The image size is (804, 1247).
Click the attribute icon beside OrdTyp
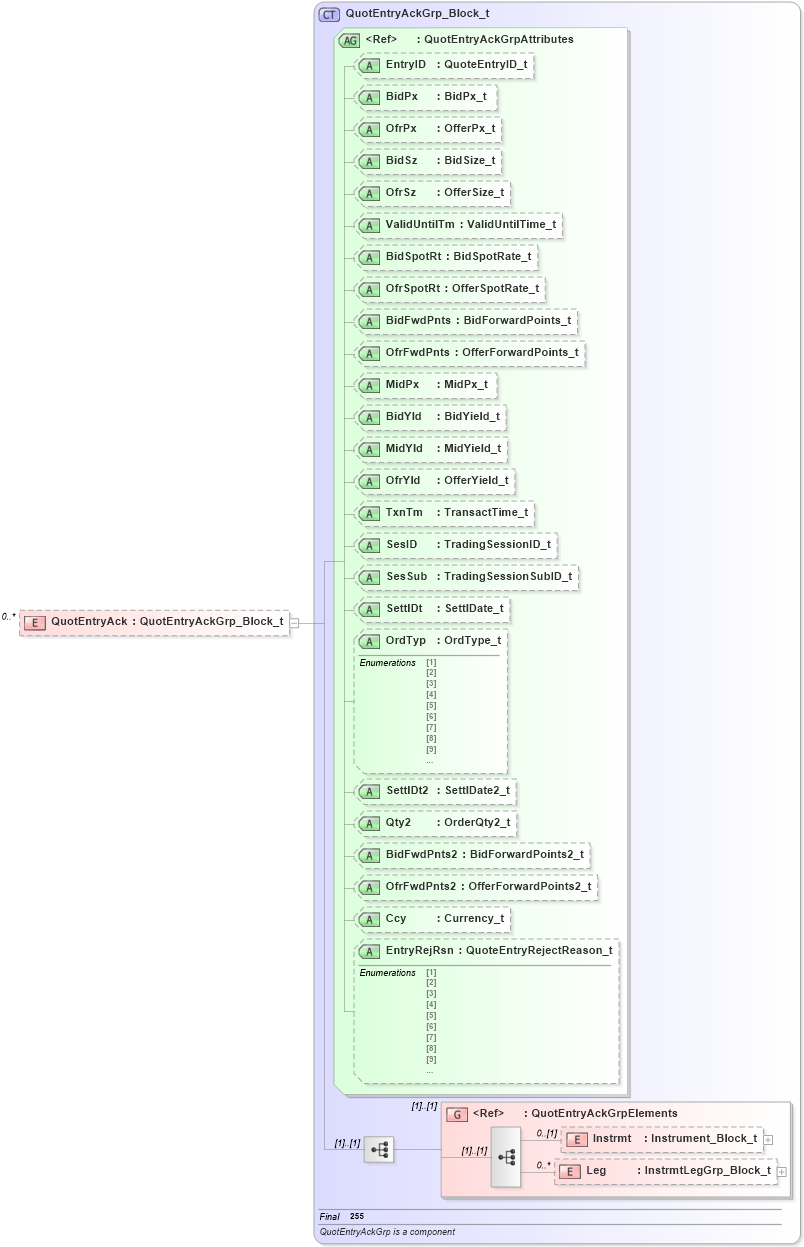click(x=369, y=641)
